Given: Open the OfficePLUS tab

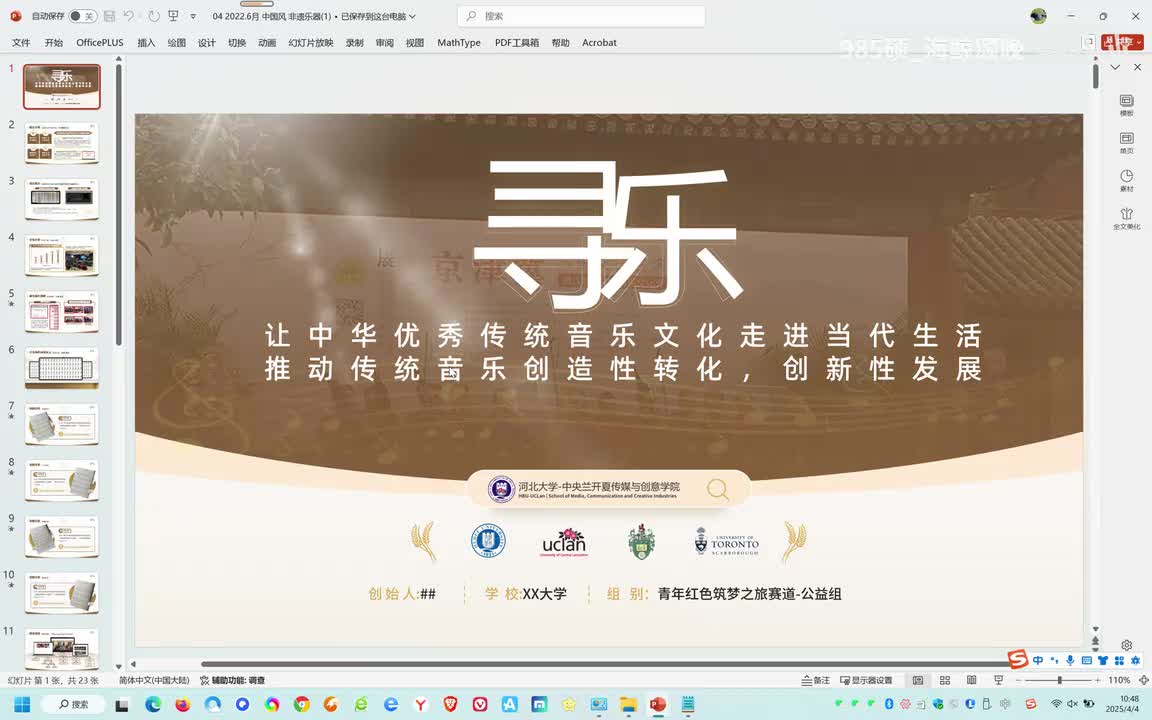Looking at the screenshot, I should point(100,43).
